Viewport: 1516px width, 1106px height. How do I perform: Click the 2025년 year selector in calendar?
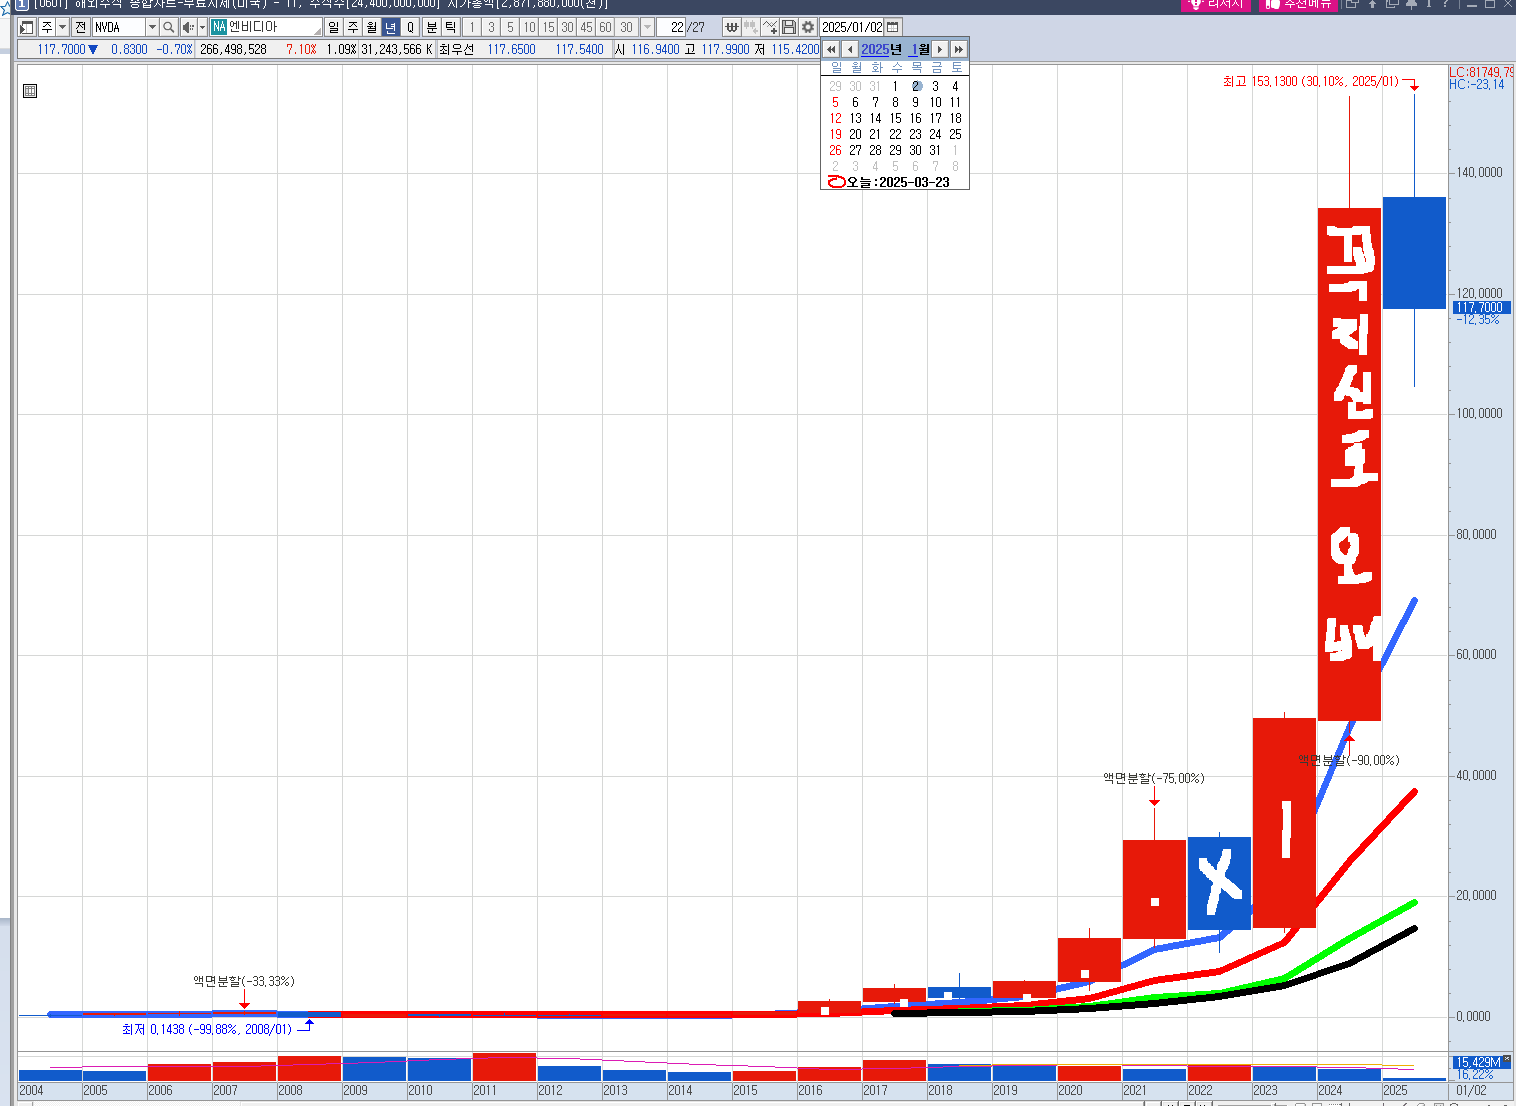click(x=881, y=49)
